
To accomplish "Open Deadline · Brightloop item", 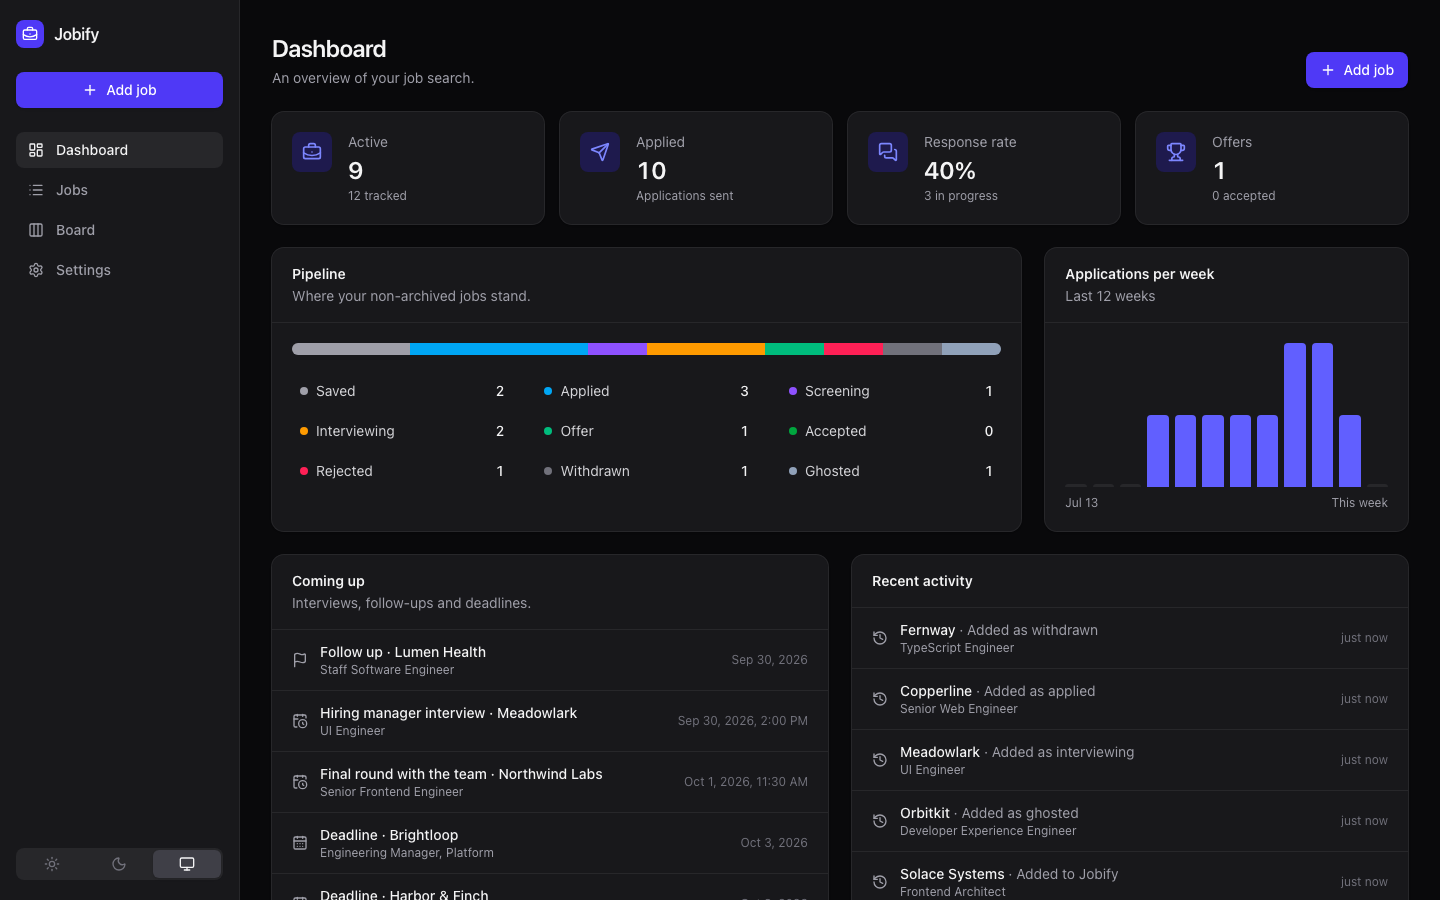I will pos(550,843).
